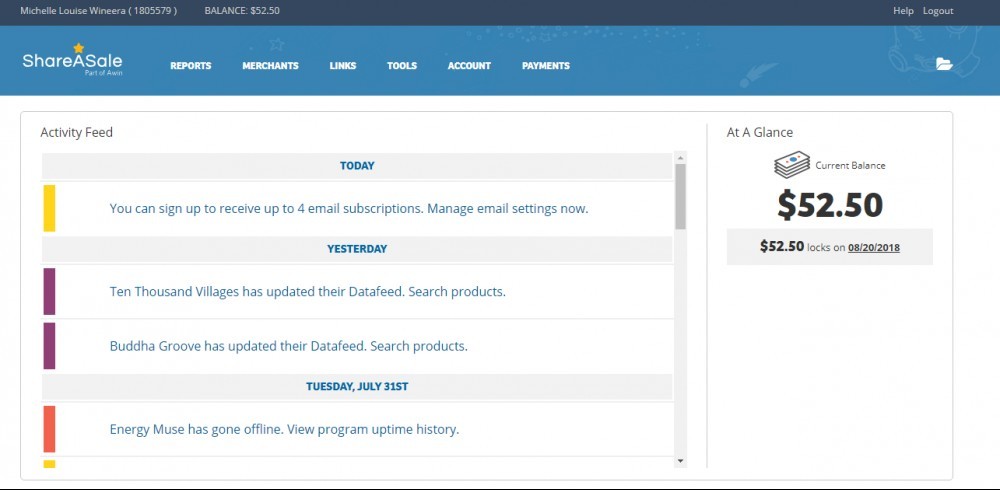Open the folder icon in the header
The height and width of the screenshot is (490, 1000).
944,64
